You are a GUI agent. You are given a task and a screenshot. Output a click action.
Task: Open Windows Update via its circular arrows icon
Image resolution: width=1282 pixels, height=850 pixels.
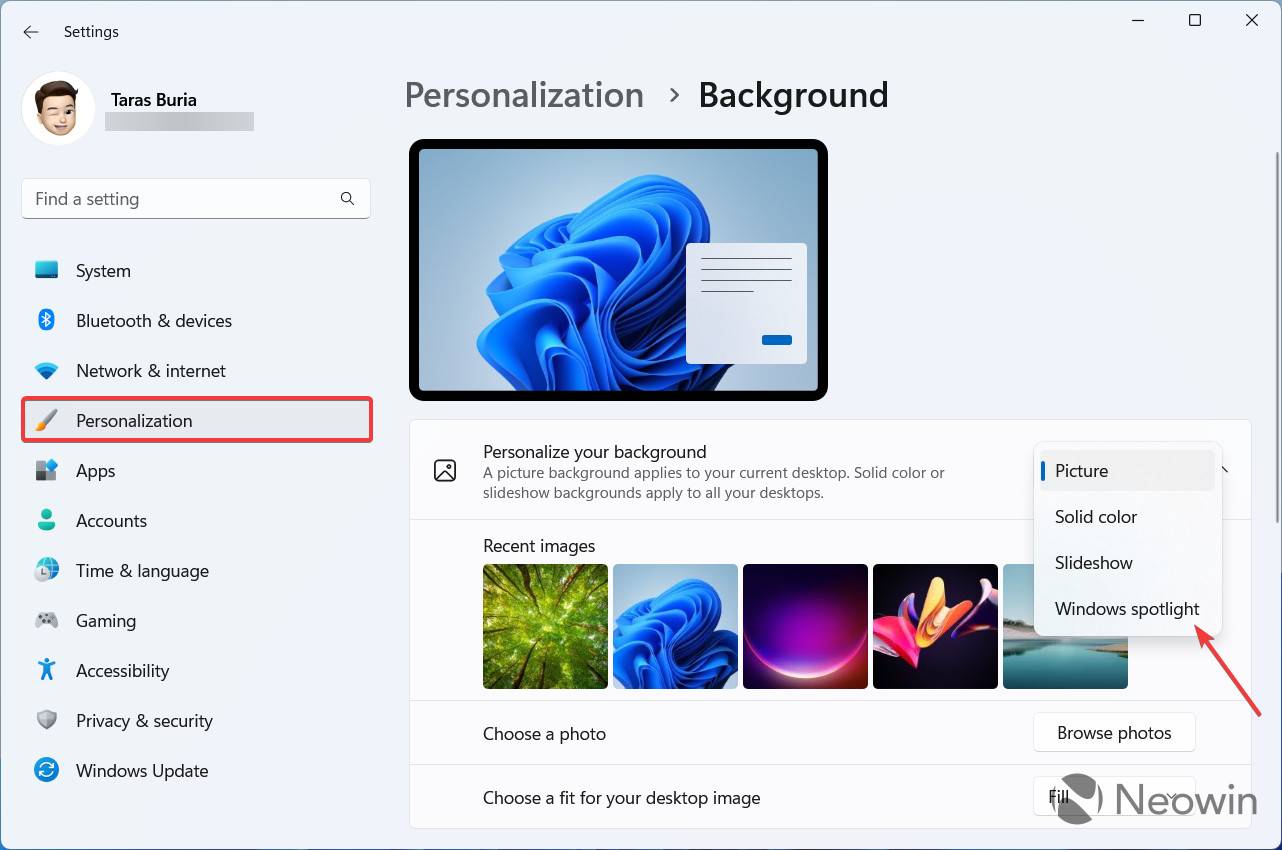46,770
